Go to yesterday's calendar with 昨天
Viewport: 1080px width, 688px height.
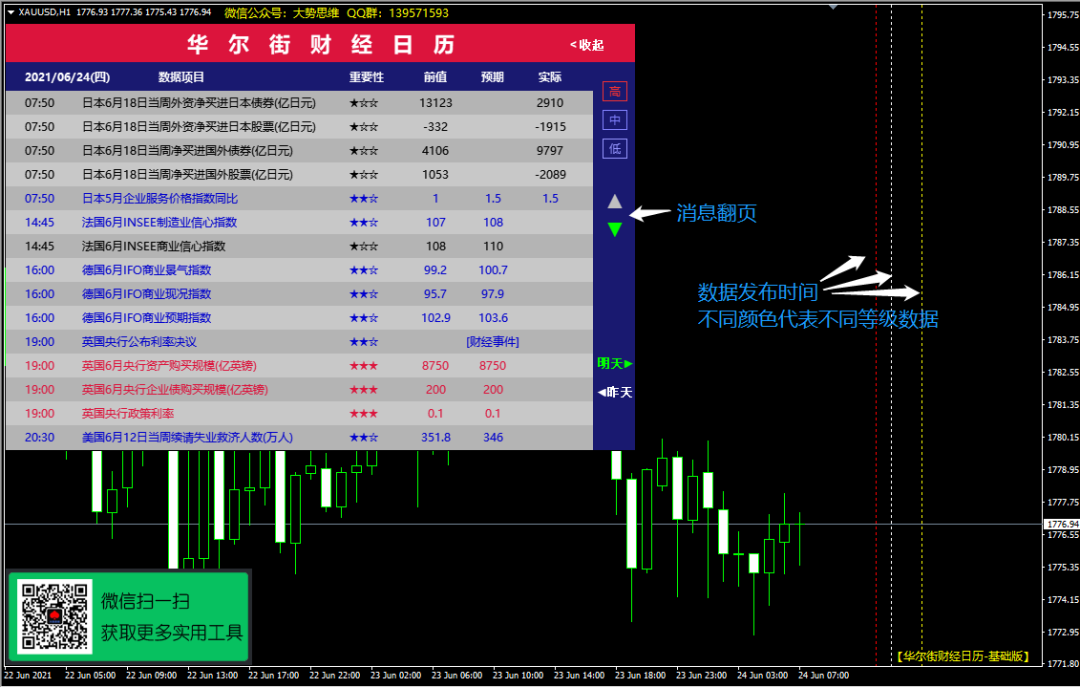[x=614, y=392]
